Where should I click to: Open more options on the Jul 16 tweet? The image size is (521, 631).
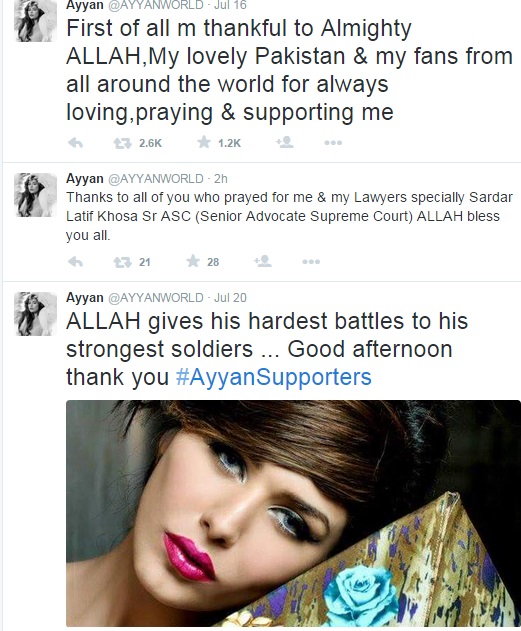coord(333,143)
